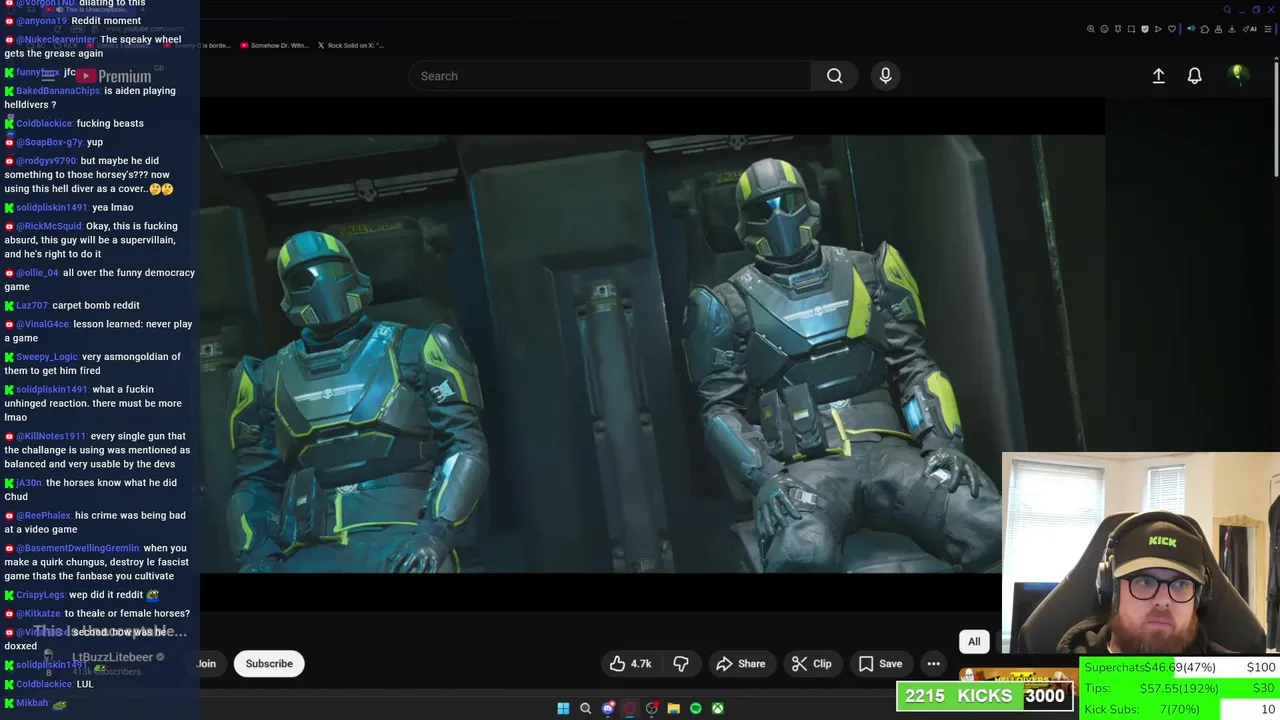Open the YouTube account avatar menu
Viewport: 1280px width, 720px height.
pyautogui.click(x=1238, y=75)
